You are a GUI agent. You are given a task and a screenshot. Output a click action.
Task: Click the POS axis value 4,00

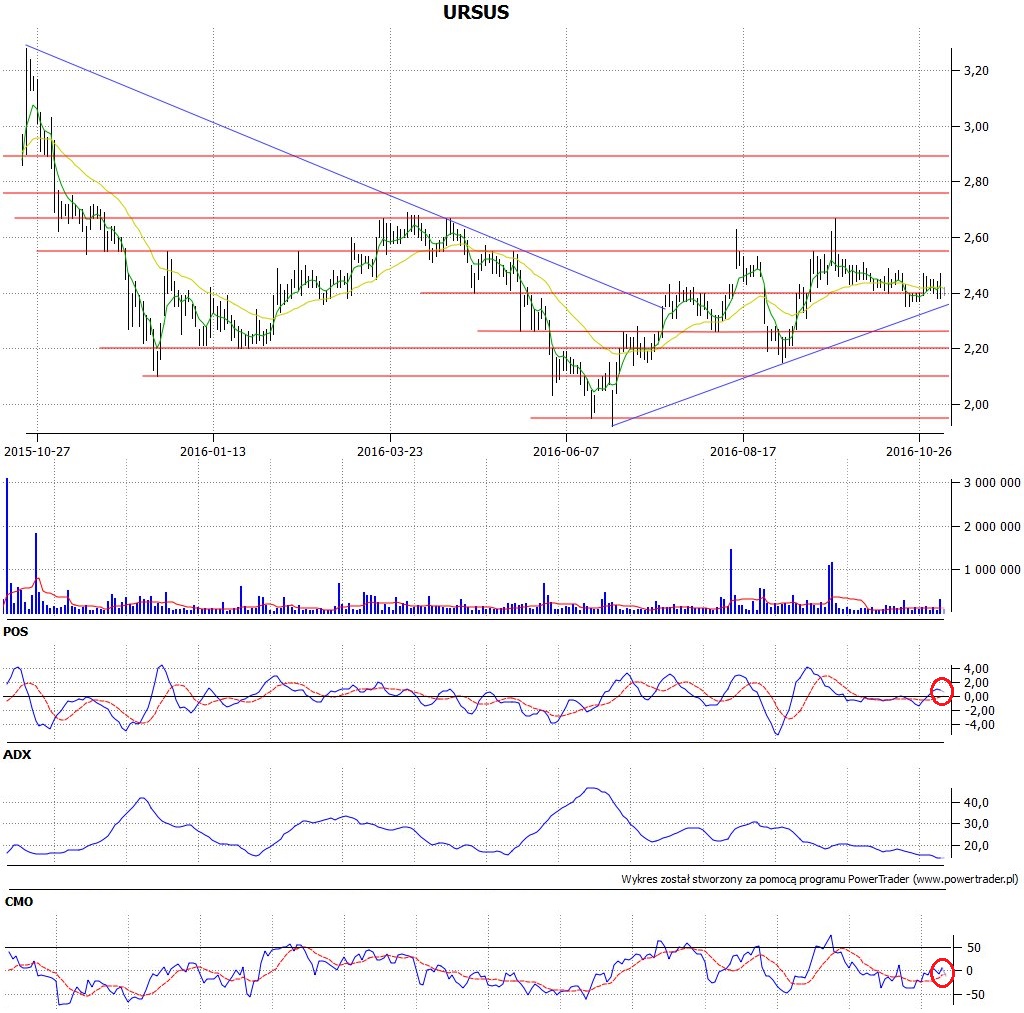[976, 669]
